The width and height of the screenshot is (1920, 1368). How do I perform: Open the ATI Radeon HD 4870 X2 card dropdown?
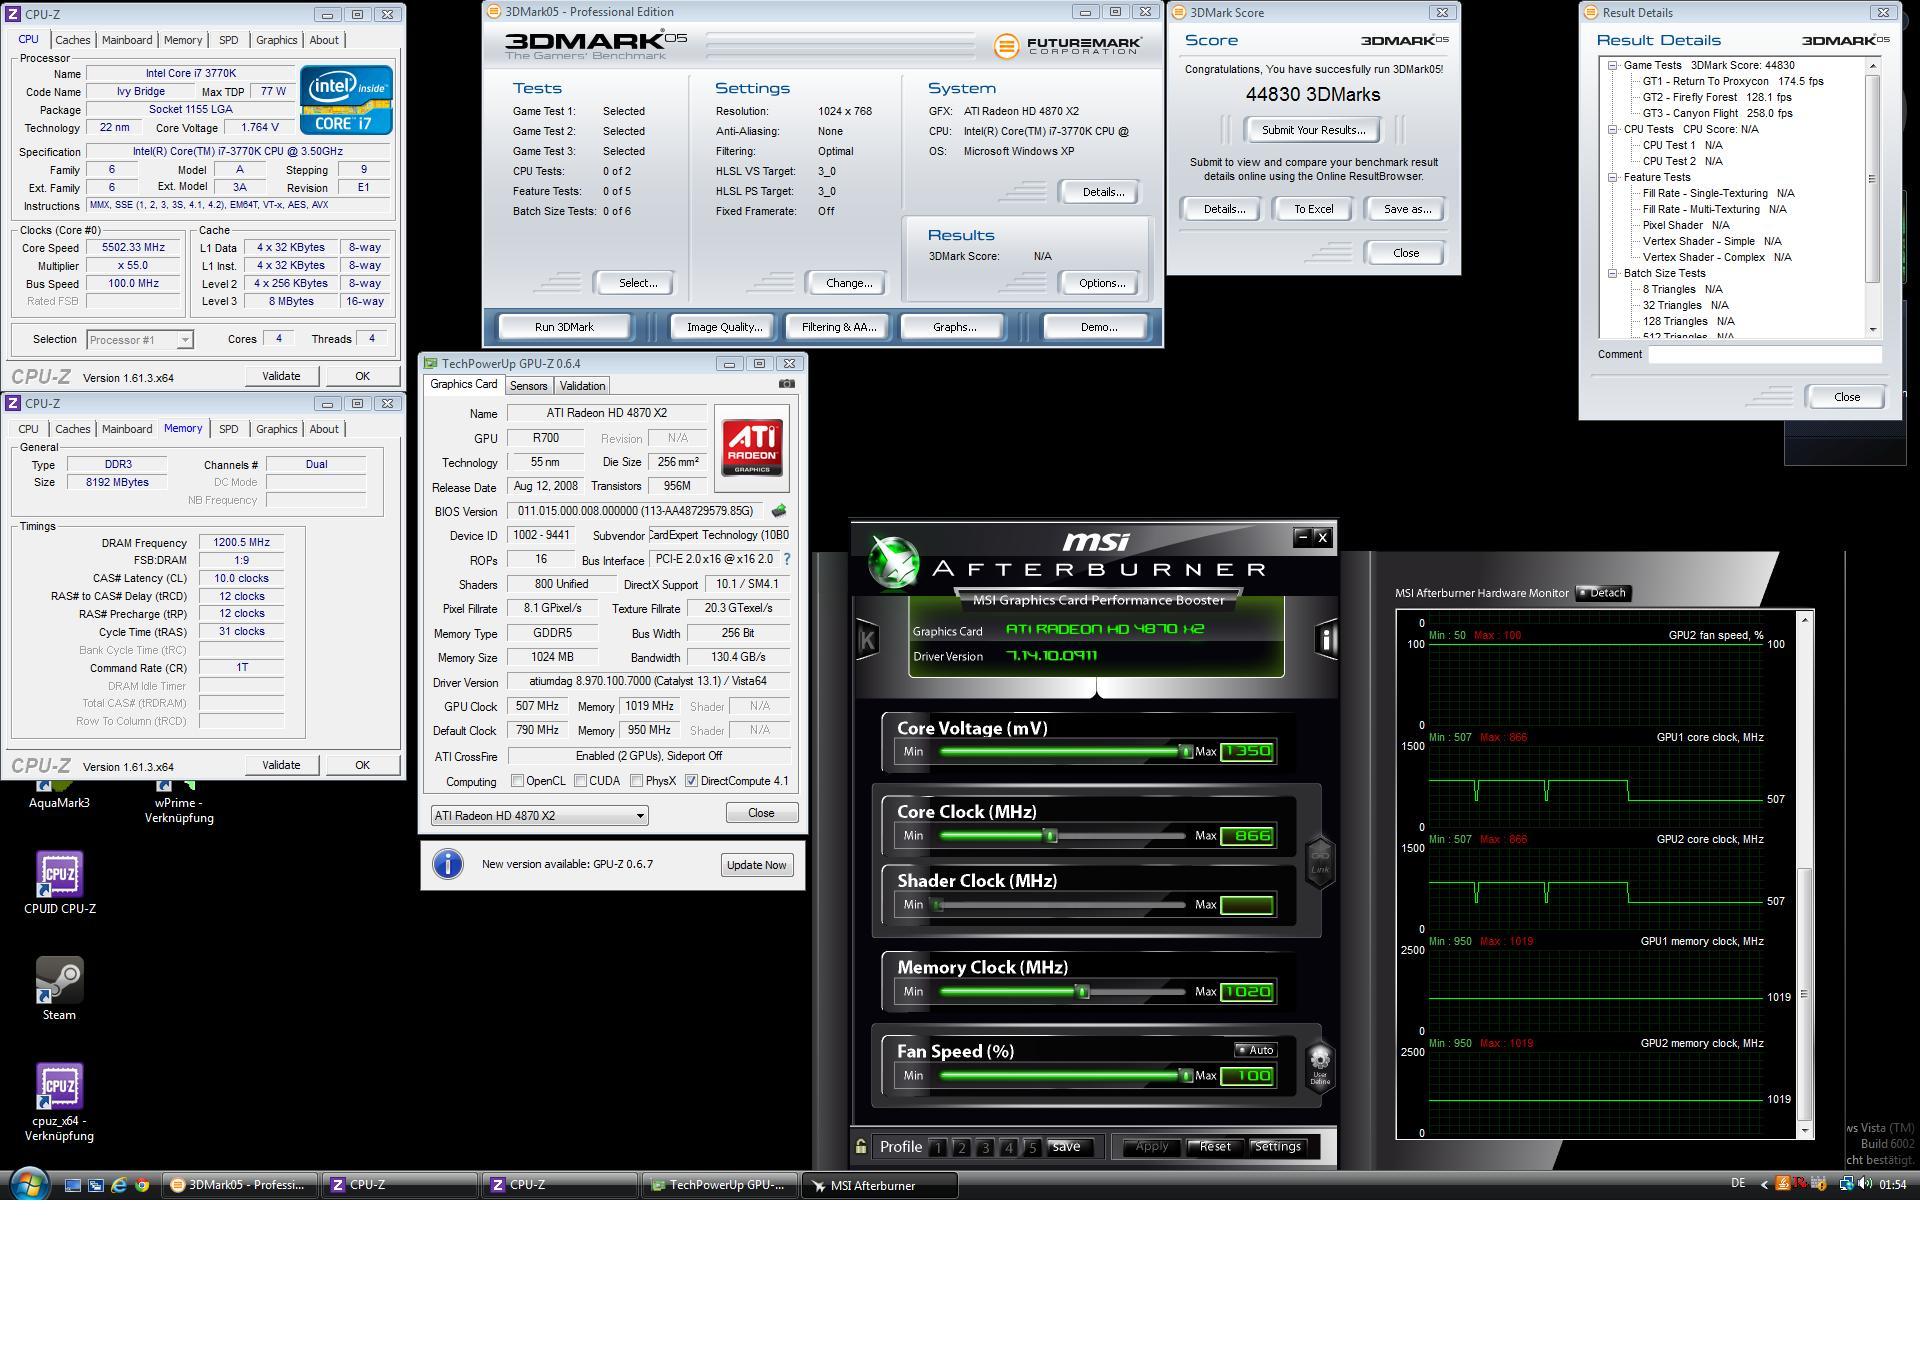click(x=540, y=816)
